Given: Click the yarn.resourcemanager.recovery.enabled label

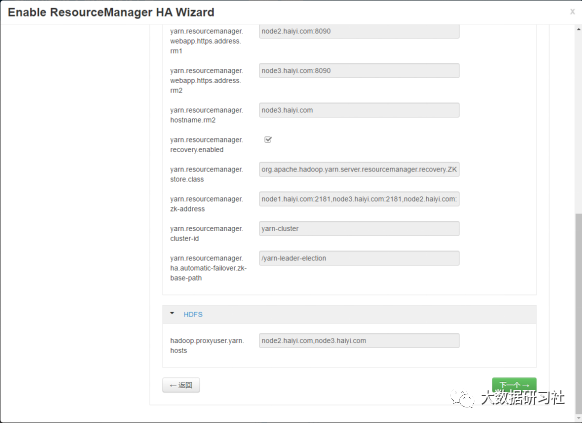Looking at the screenshot, I should [206, 145].
